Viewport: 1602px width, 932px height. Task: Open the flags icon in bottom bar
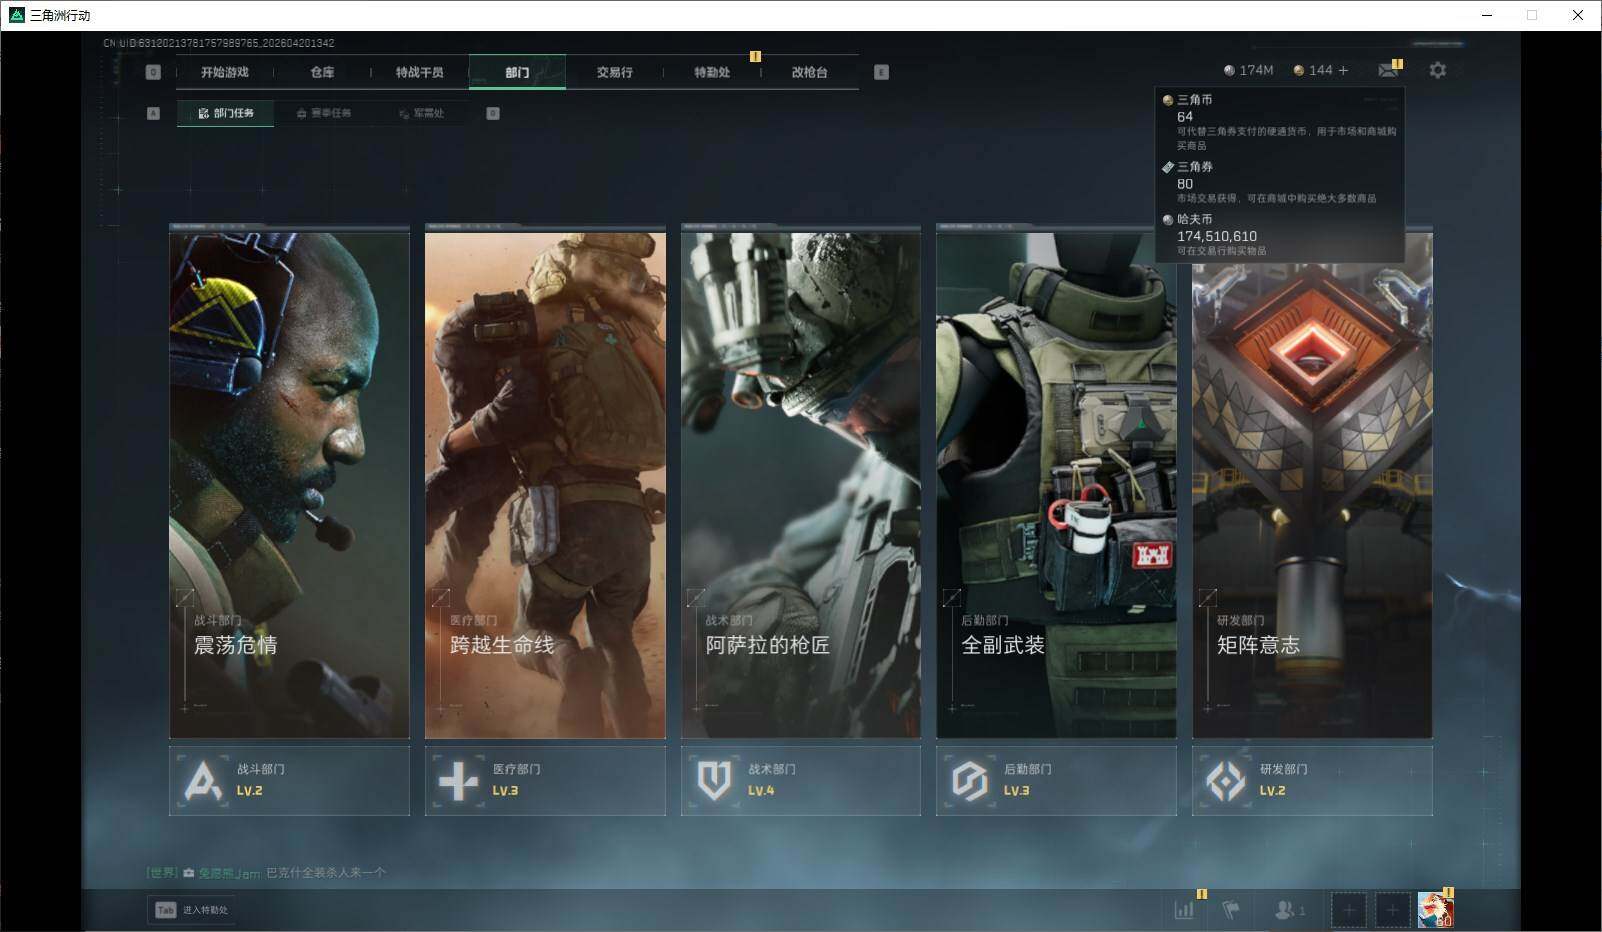1231,910
